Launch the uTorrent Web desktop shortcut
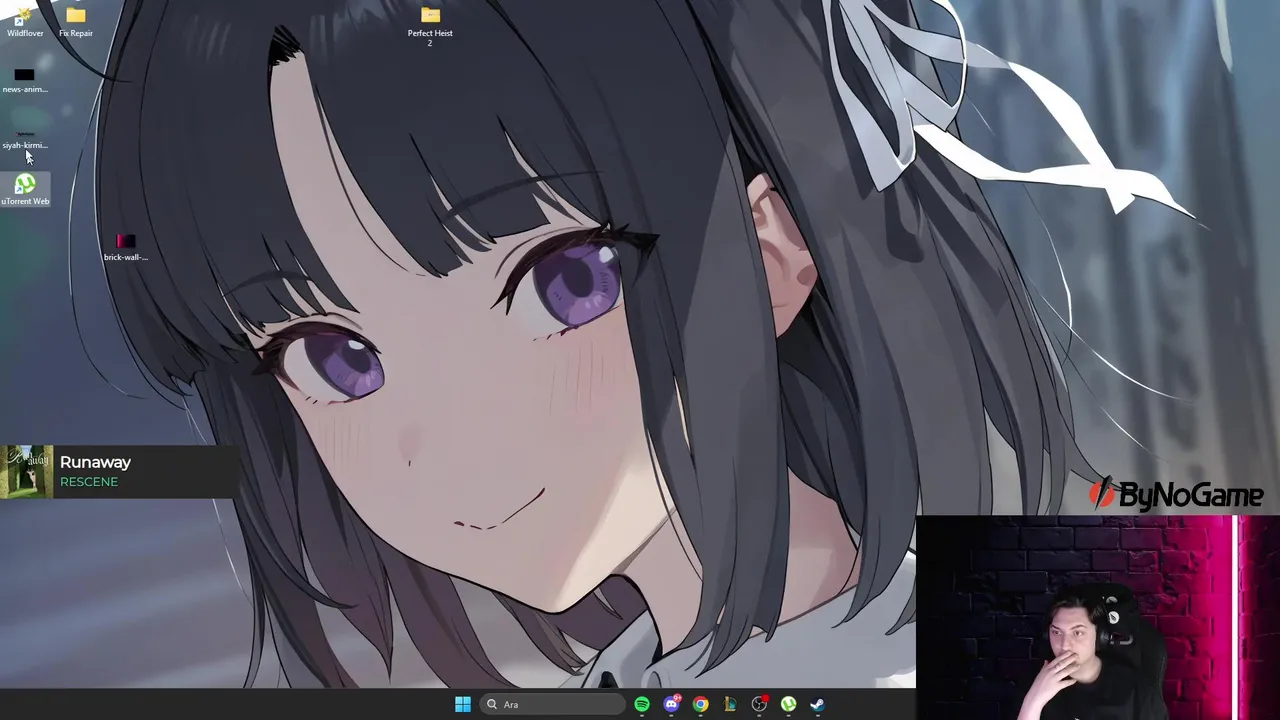This screenshot has height=720, width=1280. [x=25, y=190]
